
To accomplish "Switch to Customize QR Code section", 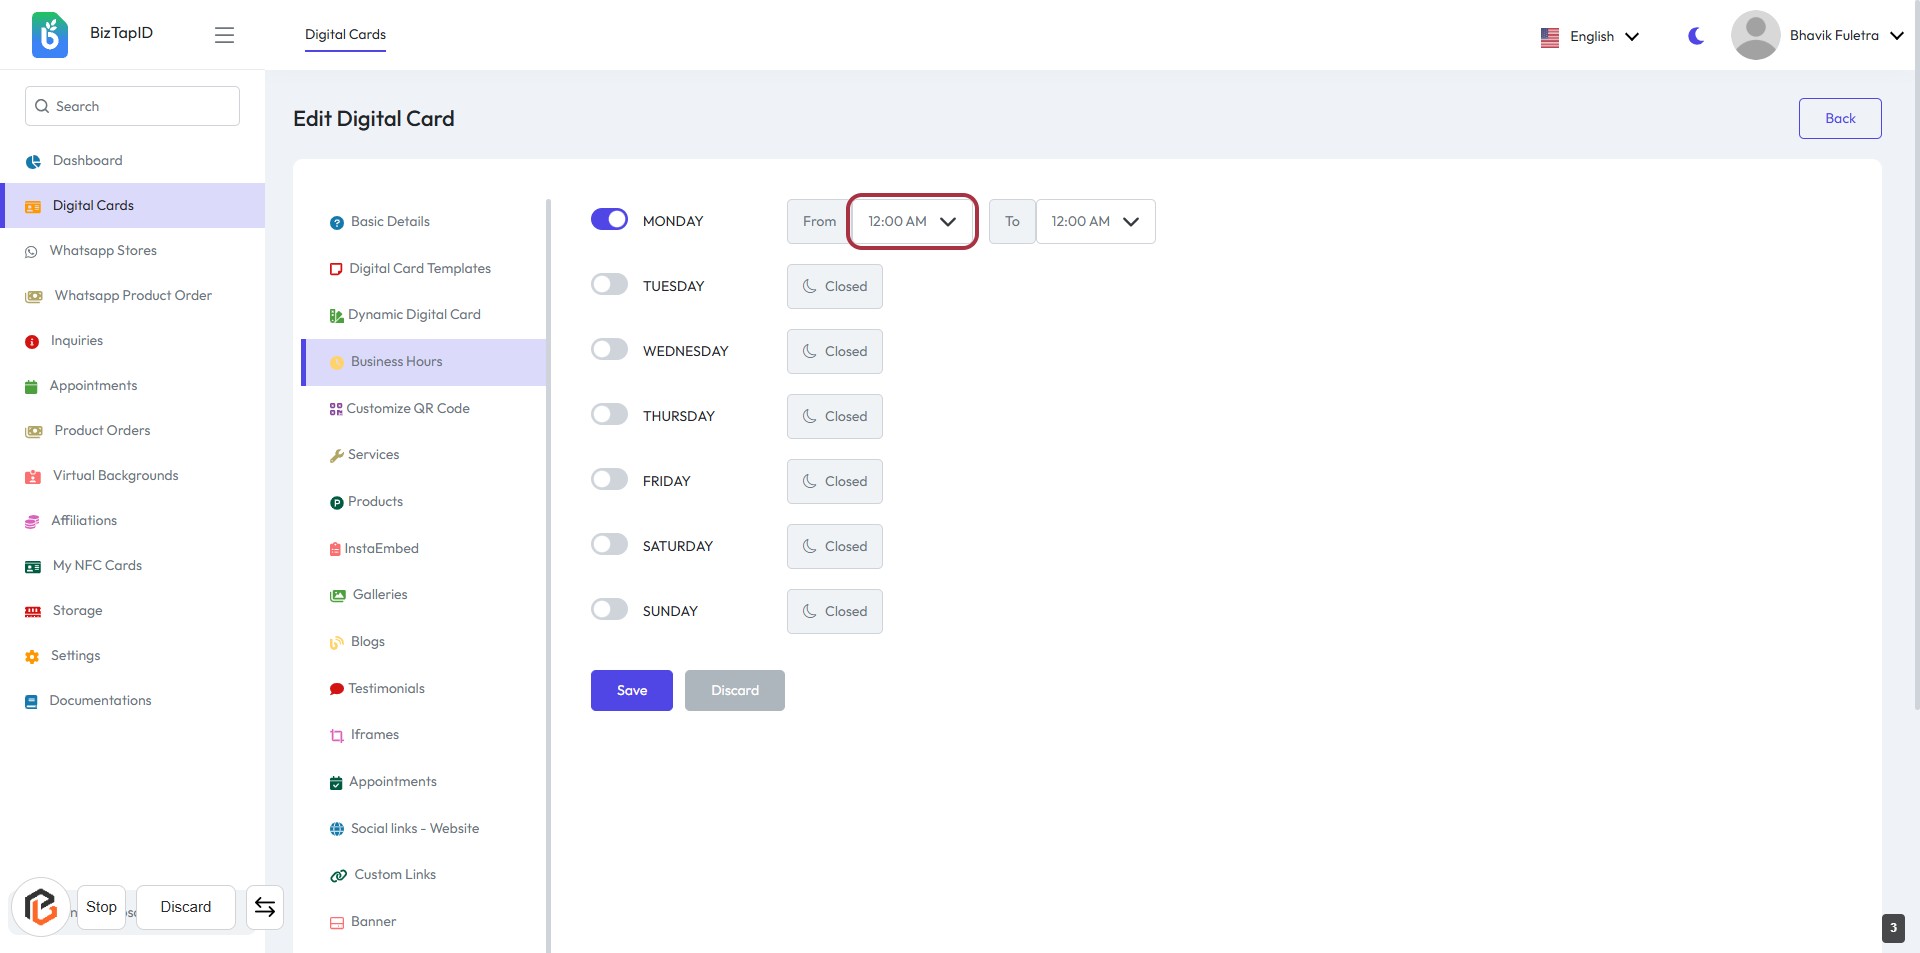I will 407,408.
